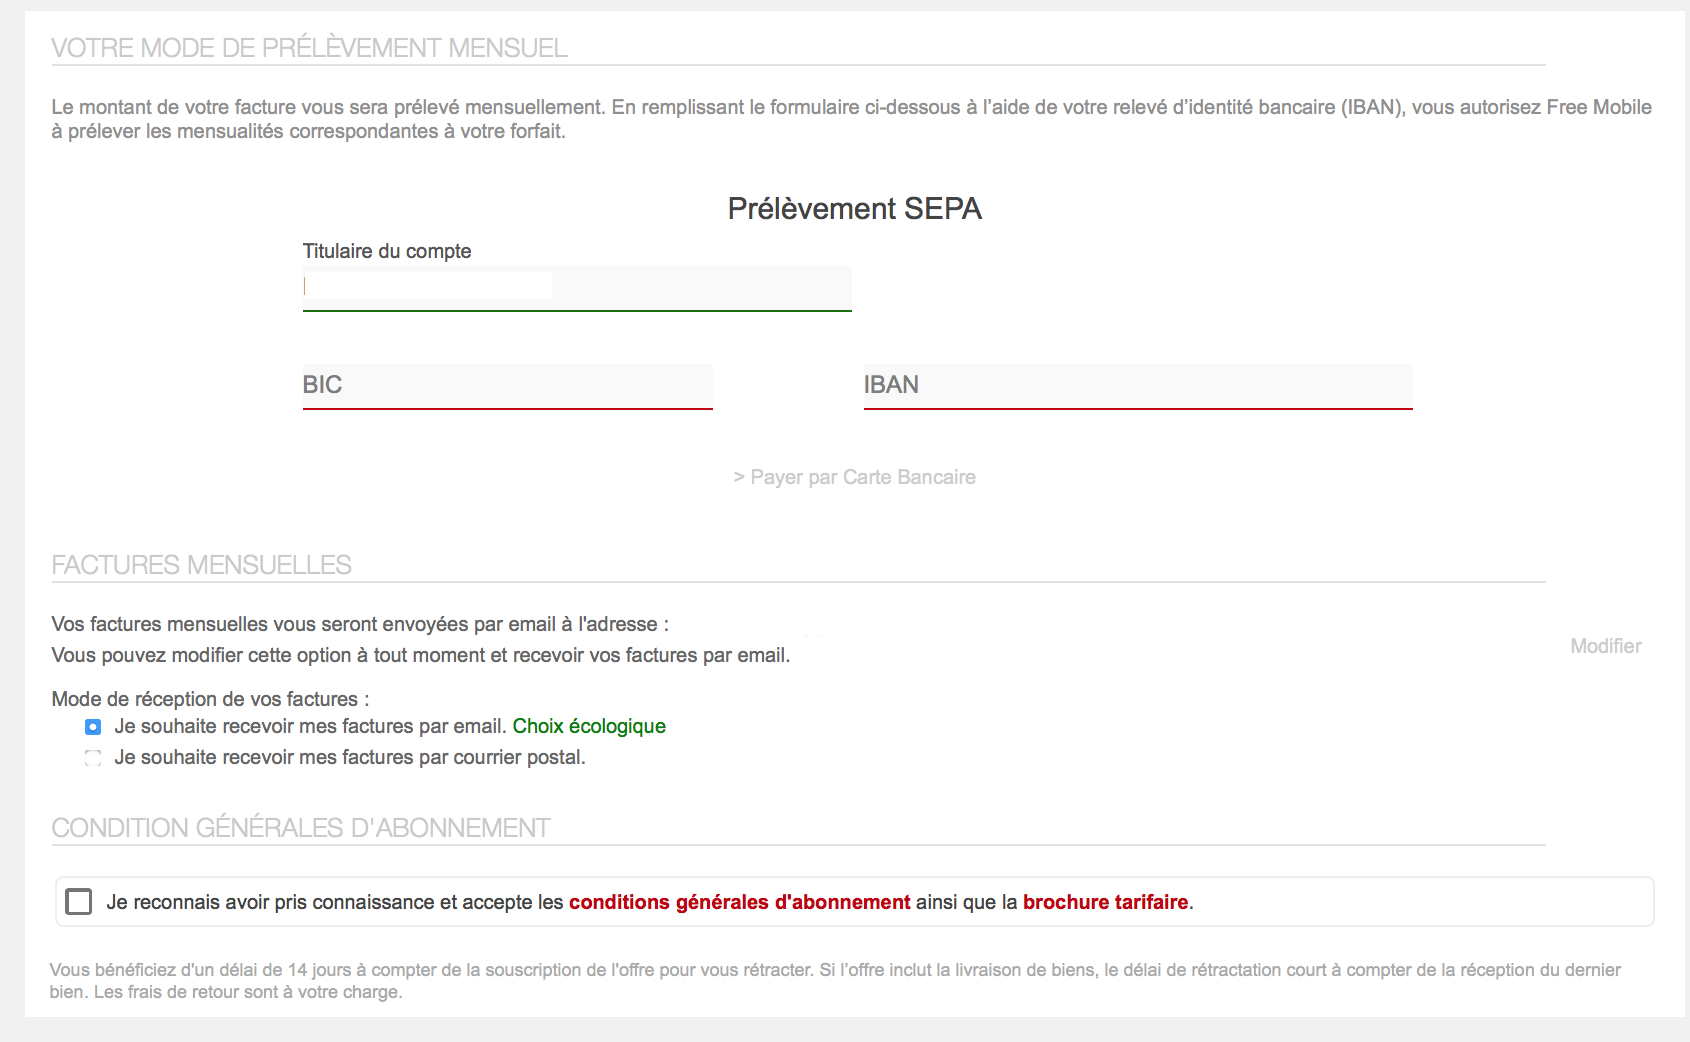Open the conditions générales d'abonnement link
1690x1042 pixels.
739,902
